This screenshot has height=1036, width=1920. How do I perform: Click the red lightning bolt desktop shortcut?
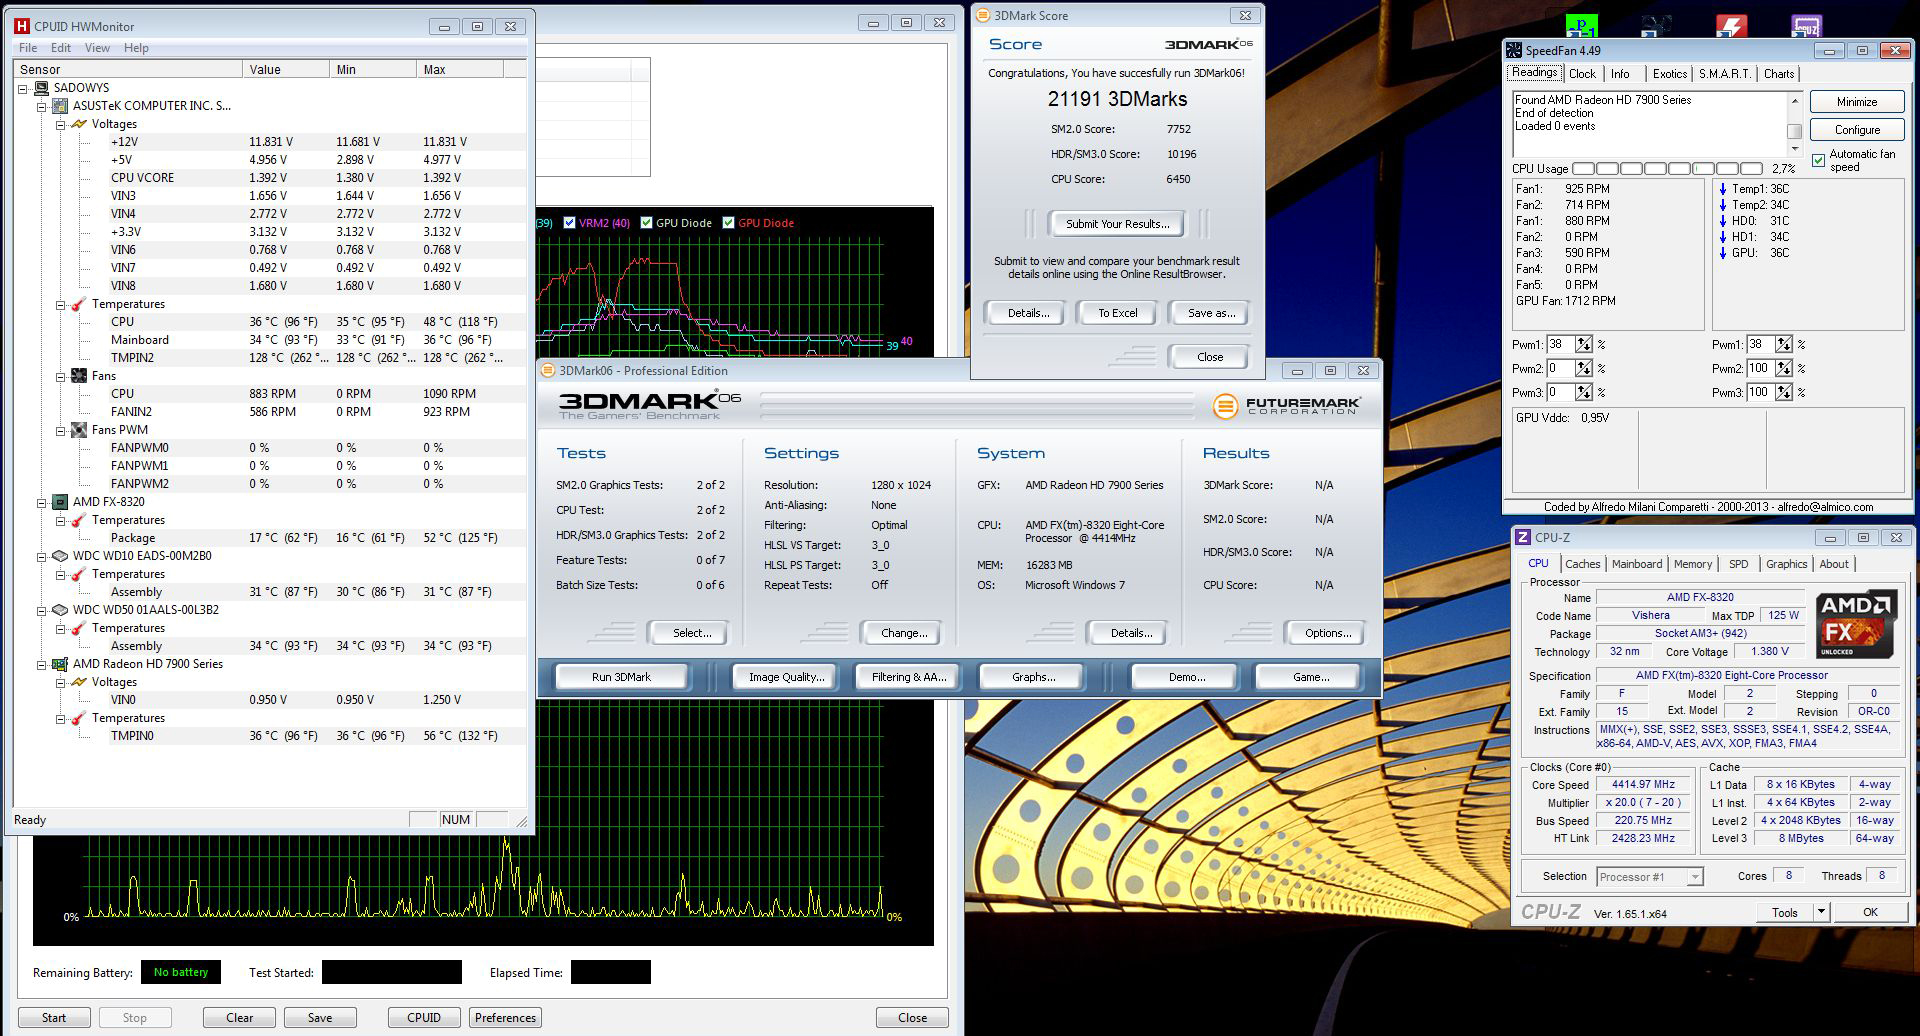1731,25
